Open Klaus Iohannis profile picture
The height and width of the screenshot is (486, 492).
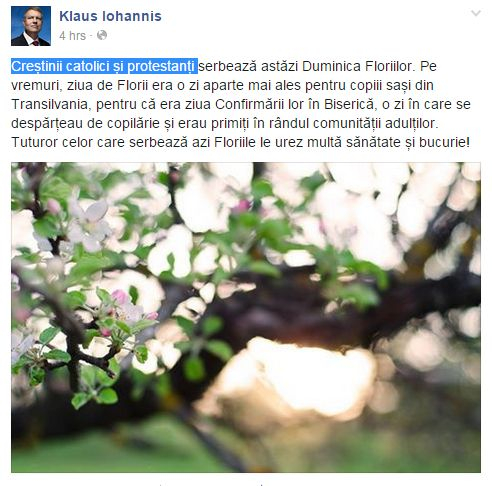[31, 26]
